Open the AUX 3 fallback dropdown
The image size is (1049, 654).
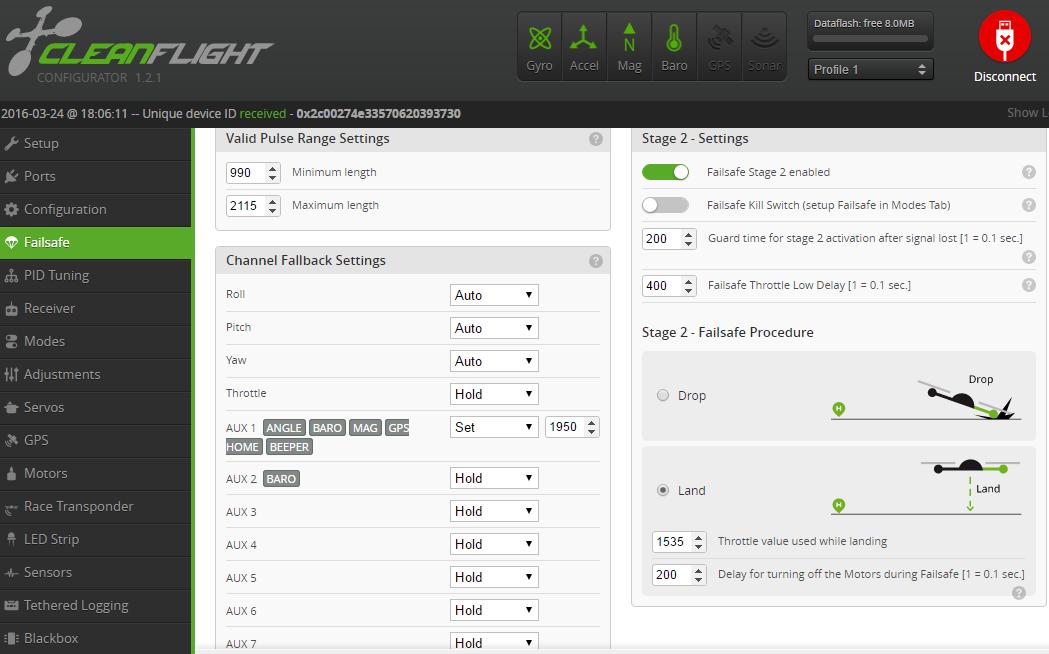(x=494, y=511)
